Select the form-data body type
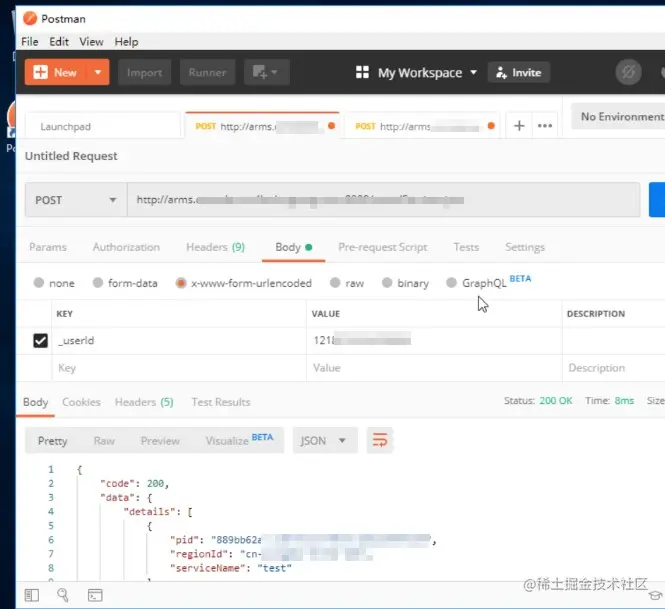665x609 pixels. pos(98,282)
